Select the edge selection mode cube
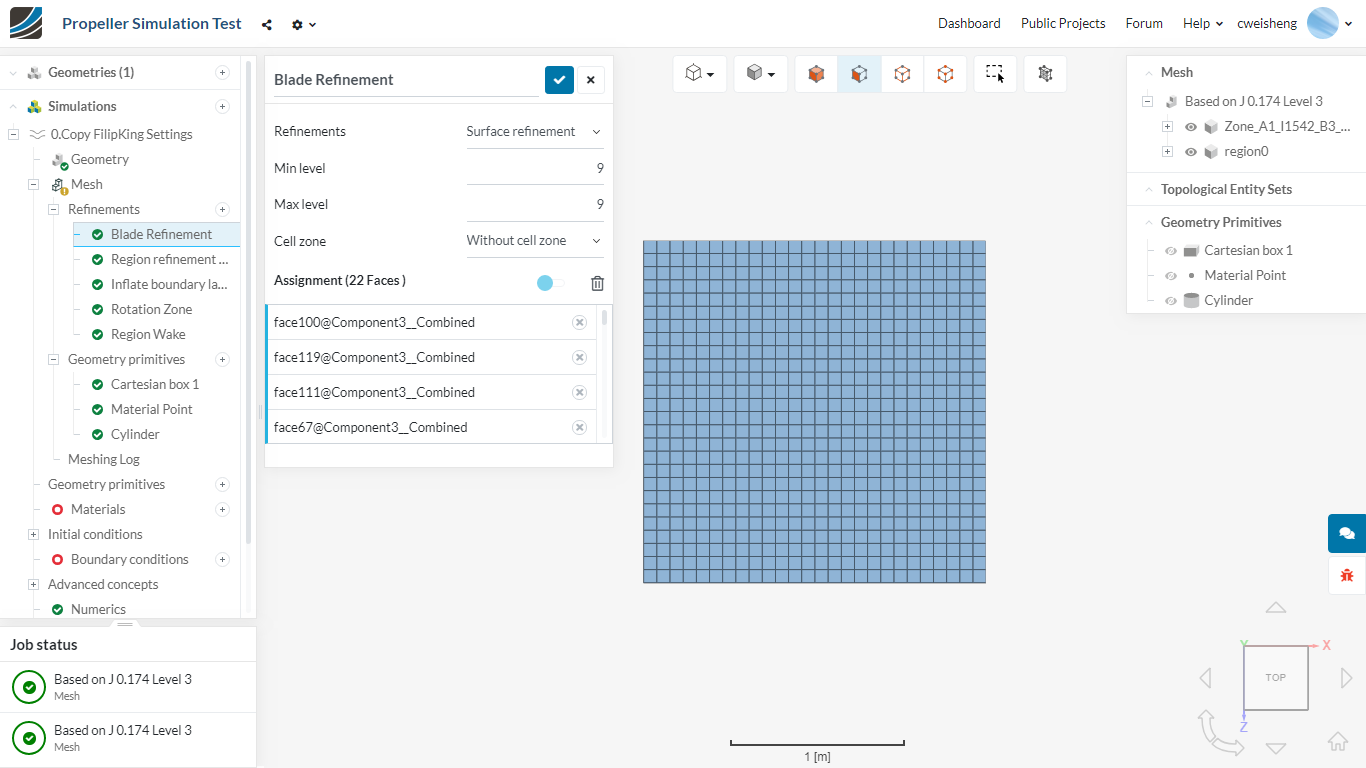 902,74
